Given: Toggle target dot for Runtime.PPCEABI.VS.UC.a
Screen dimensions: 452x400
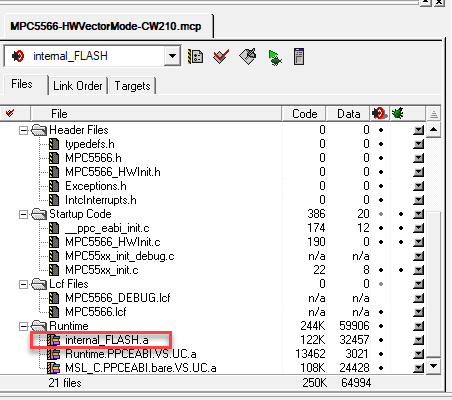Looking at the screenshot, I should [381, 354].
